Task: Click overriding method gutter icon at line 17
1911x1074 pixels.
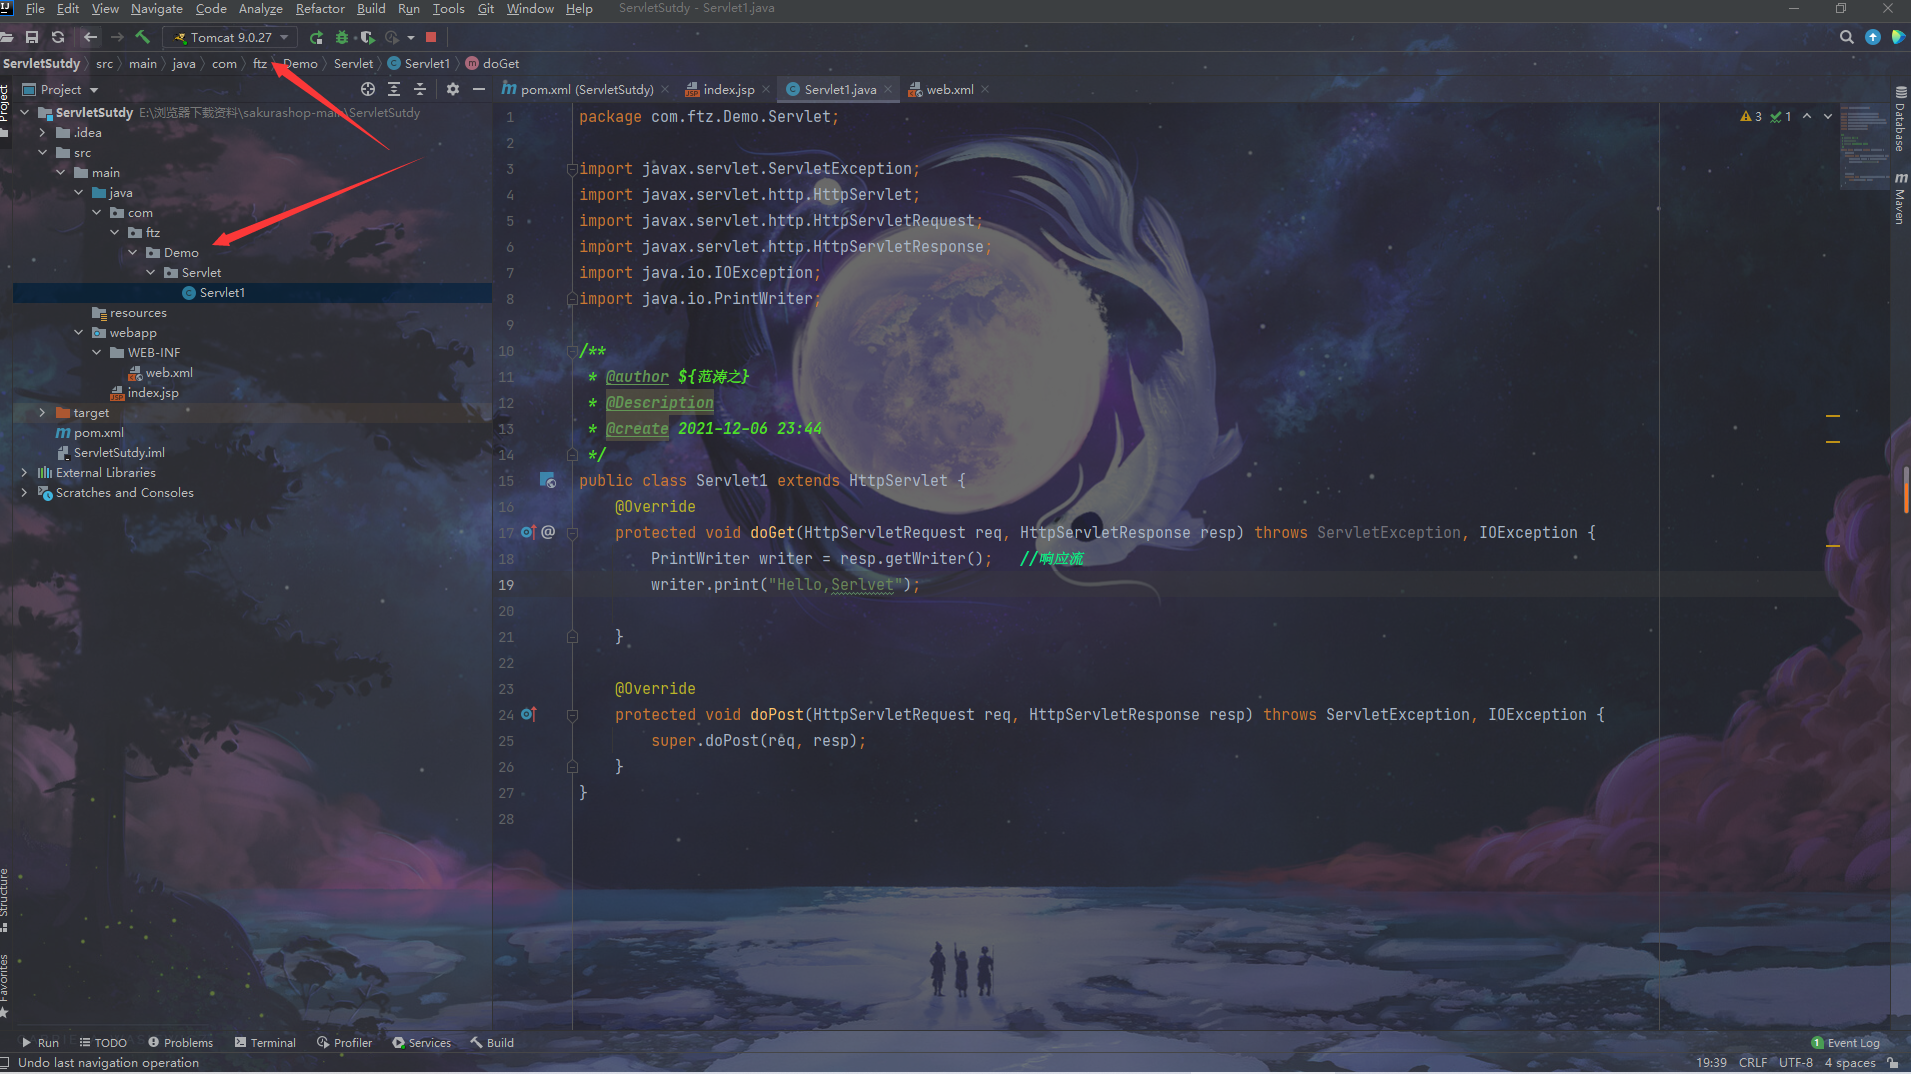Action: (x=528, y=532)
